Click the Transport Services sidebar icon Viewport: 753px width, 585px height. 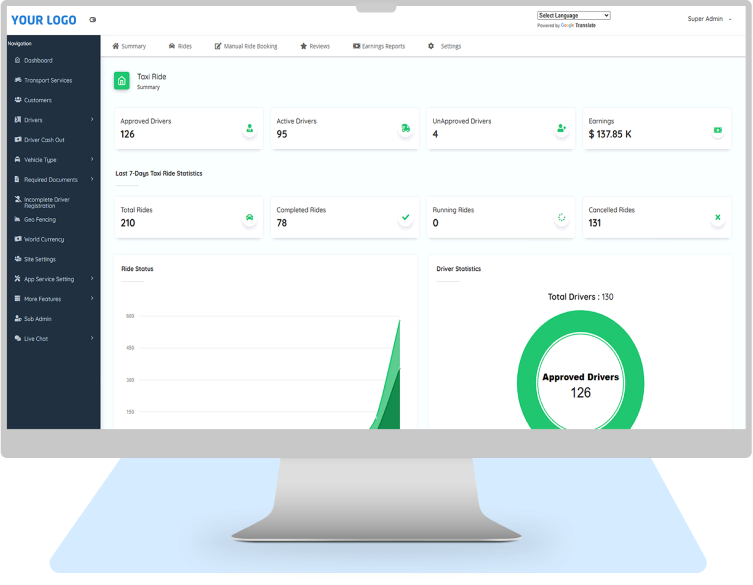(x=18, y=80)
